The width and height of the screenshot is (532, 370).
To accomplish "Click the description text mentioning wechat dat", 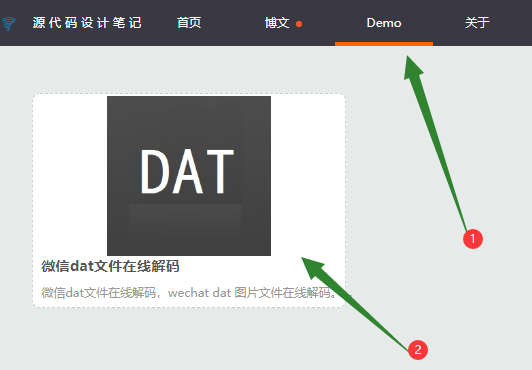I will point(189,292).
